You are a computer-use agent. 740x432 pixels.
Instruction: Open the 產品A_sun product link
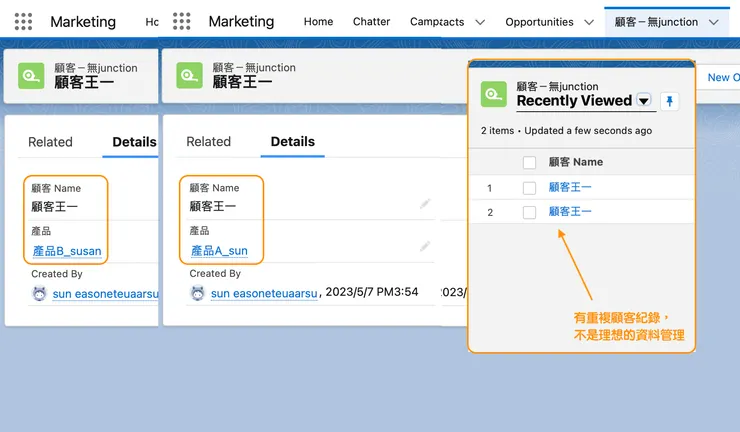pos(219,251)
